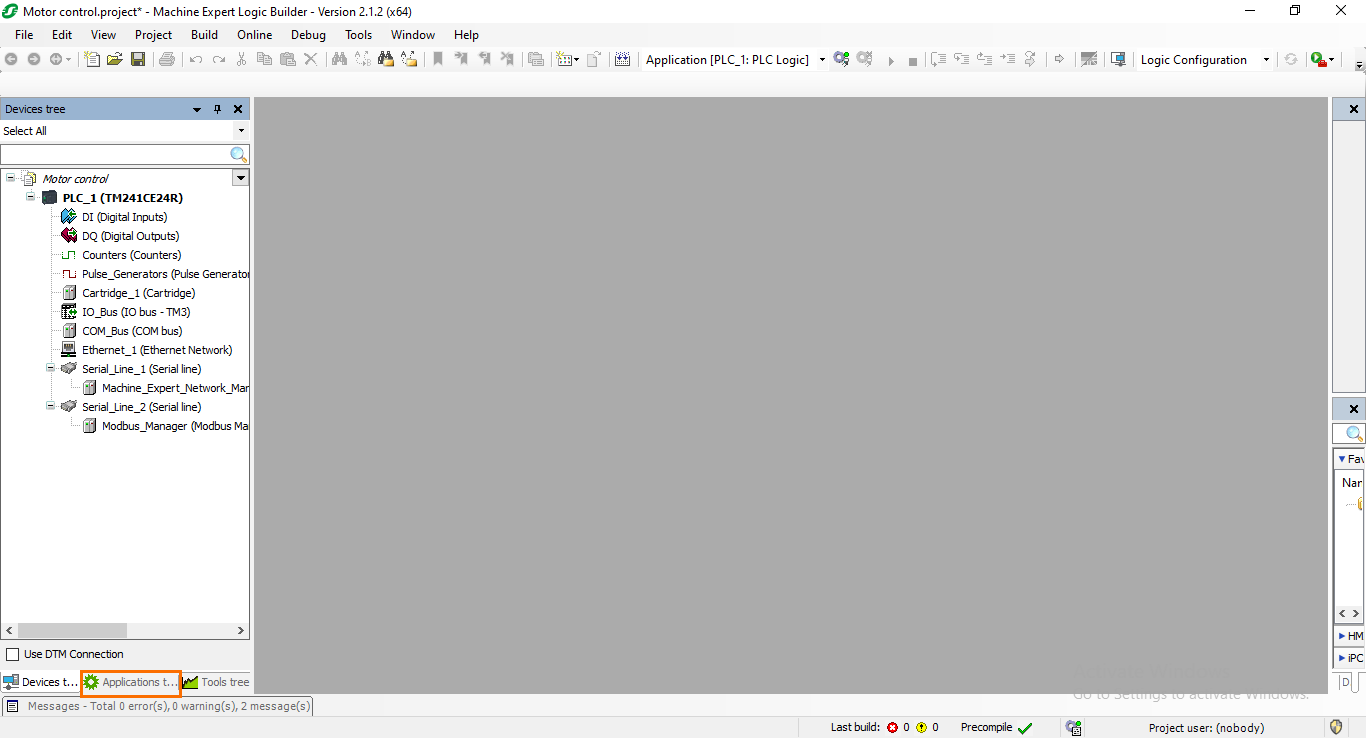Save the Motor control project
The width and height of the screenshot is (1366, 738).
point(140,60)
